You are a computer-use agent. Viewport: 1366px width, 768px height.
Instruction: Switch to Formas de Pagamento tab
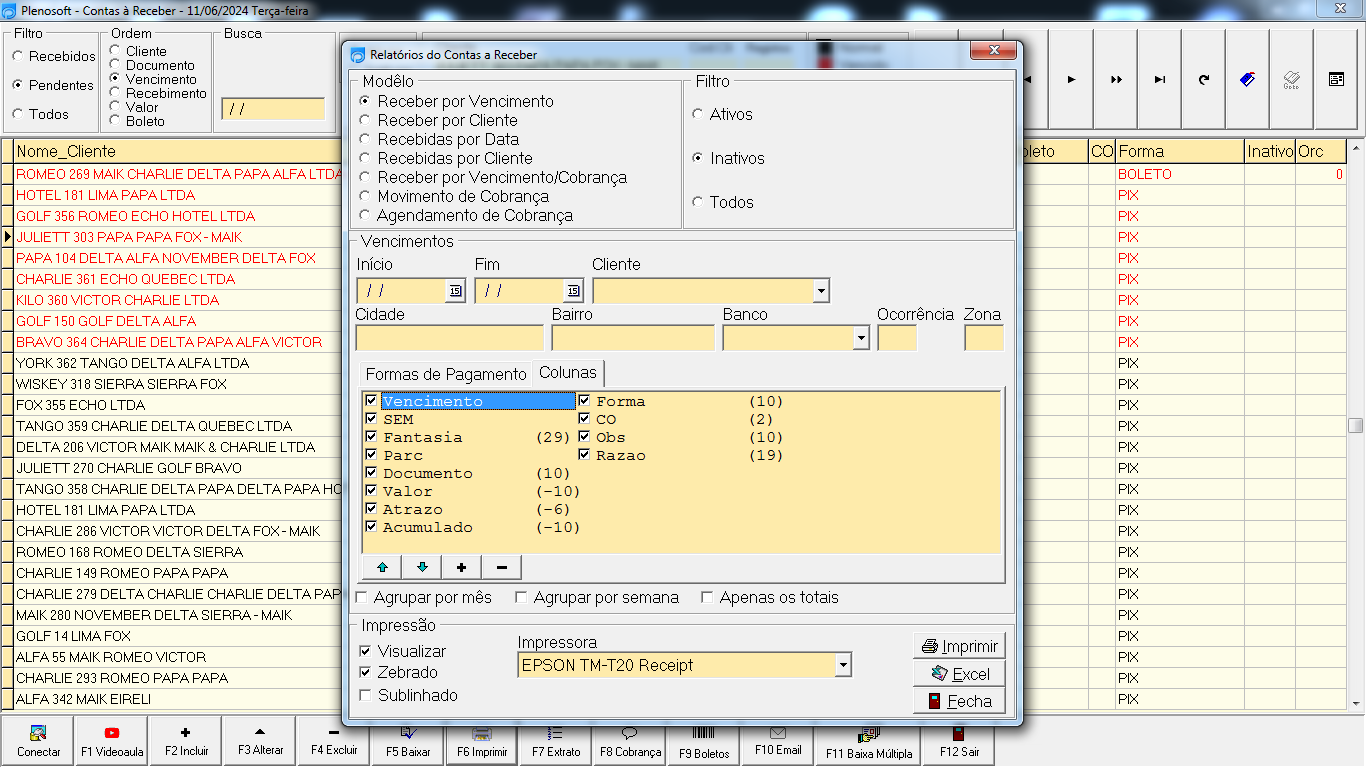pos(446,374)
